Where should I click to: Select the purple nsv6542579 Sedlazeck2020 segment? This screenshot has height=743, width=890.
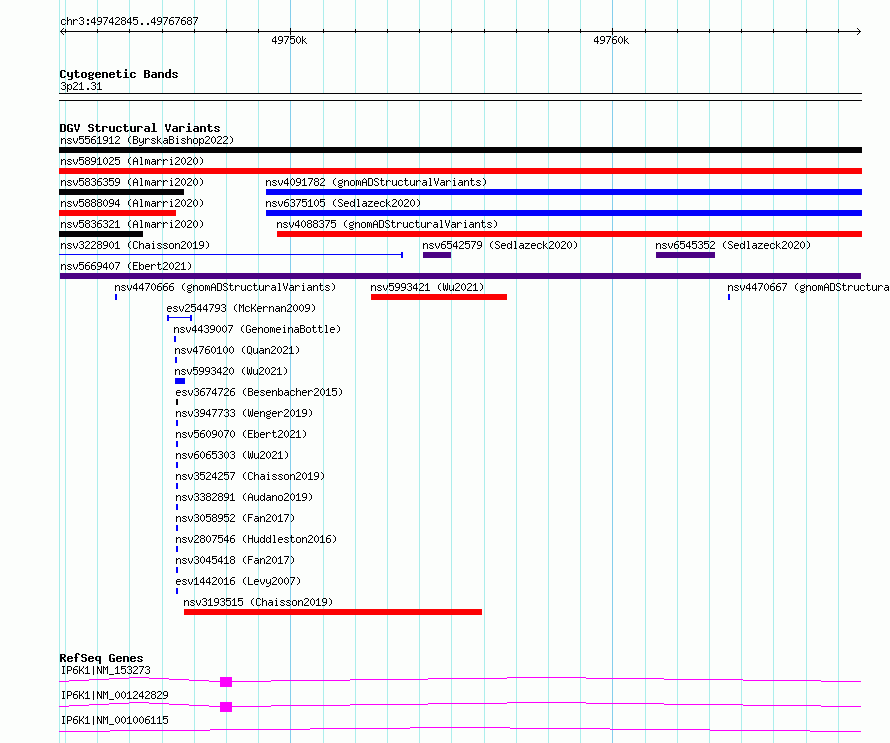pyautogui.click(x=437, y=255)
